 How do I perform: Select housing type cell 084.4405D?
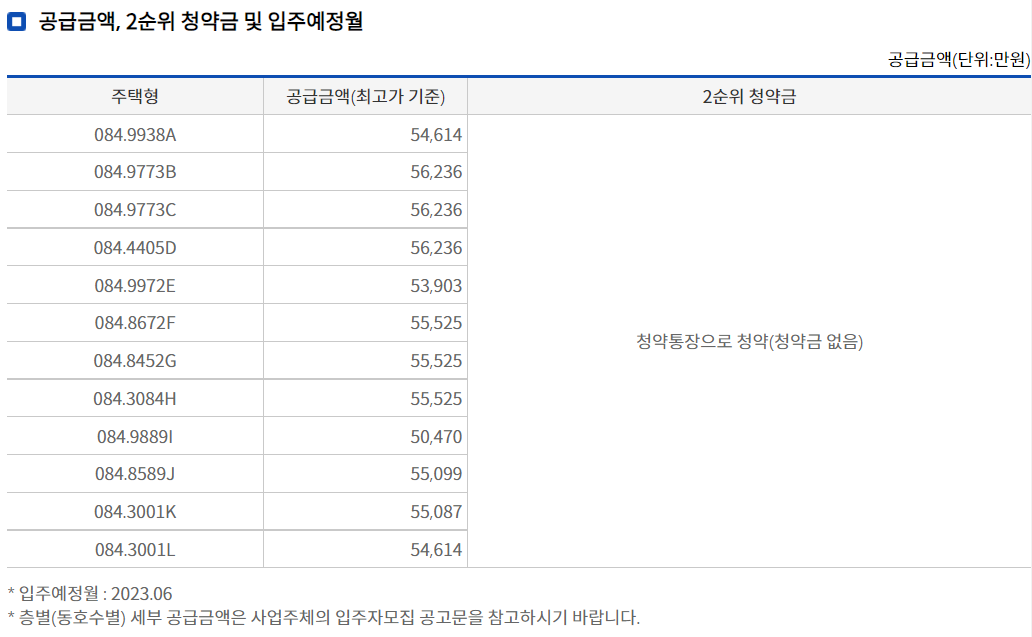(135, 248)
